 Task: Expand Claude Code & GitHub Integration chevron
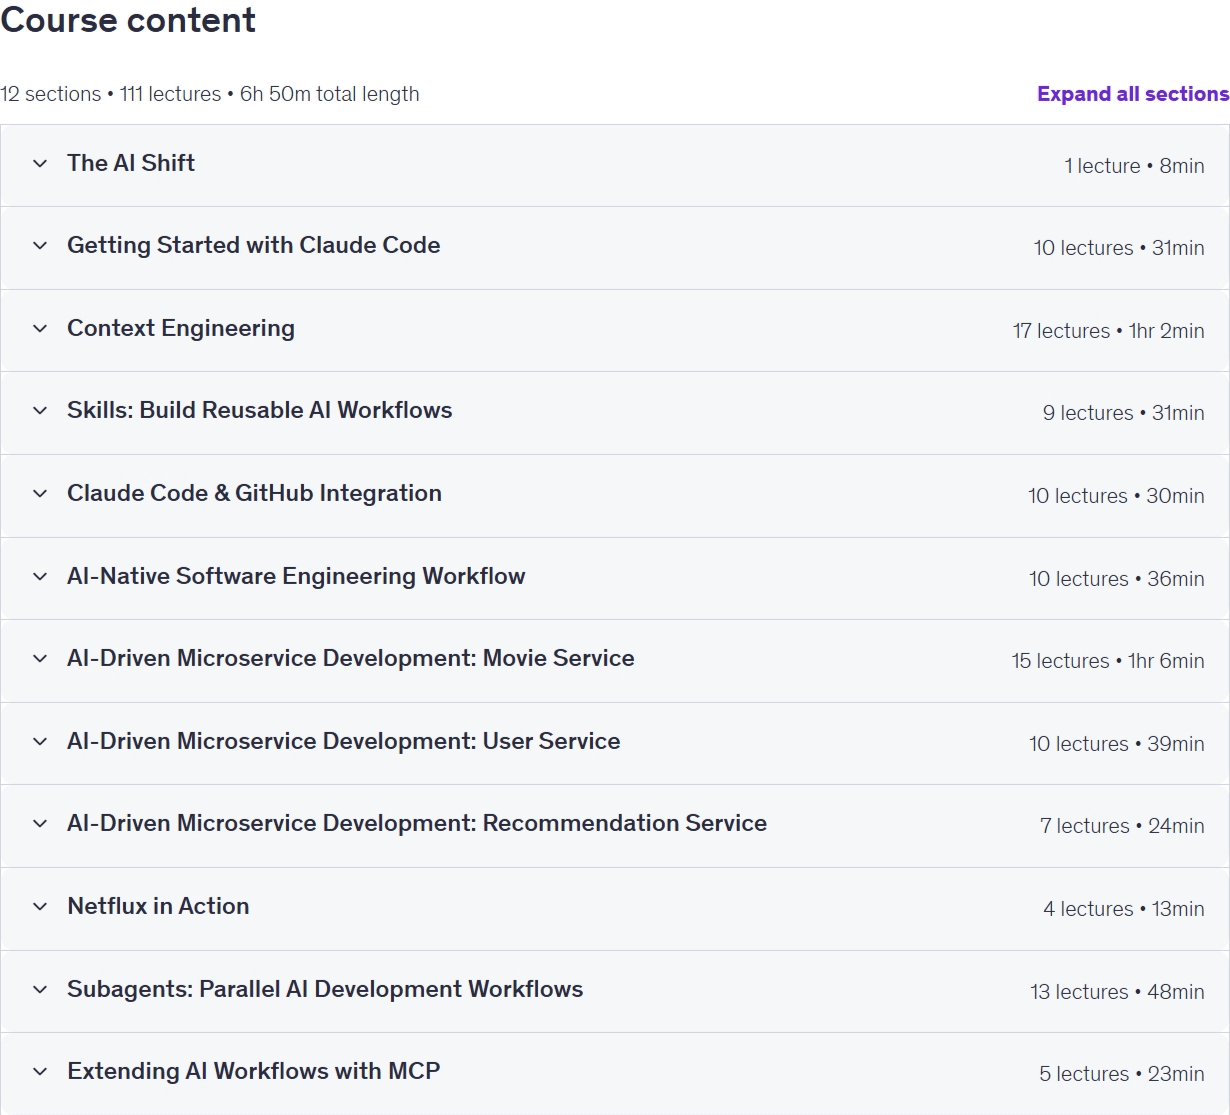tap(40, 494)
